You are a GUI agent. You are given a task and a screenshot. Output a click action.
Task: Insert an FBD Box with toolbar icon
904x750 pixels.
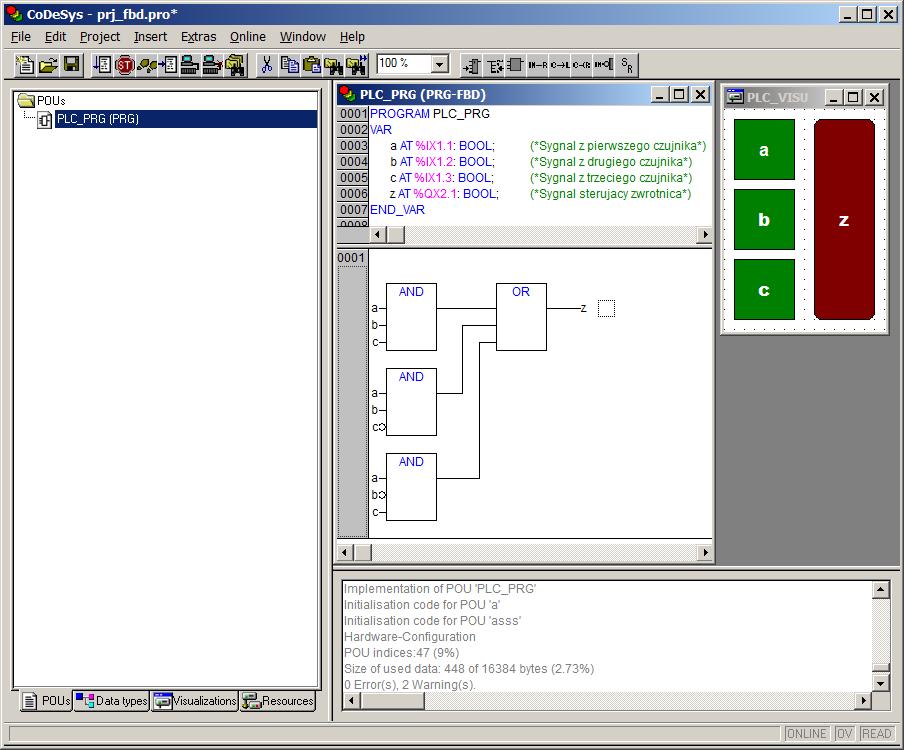click(x=515, y=66)
